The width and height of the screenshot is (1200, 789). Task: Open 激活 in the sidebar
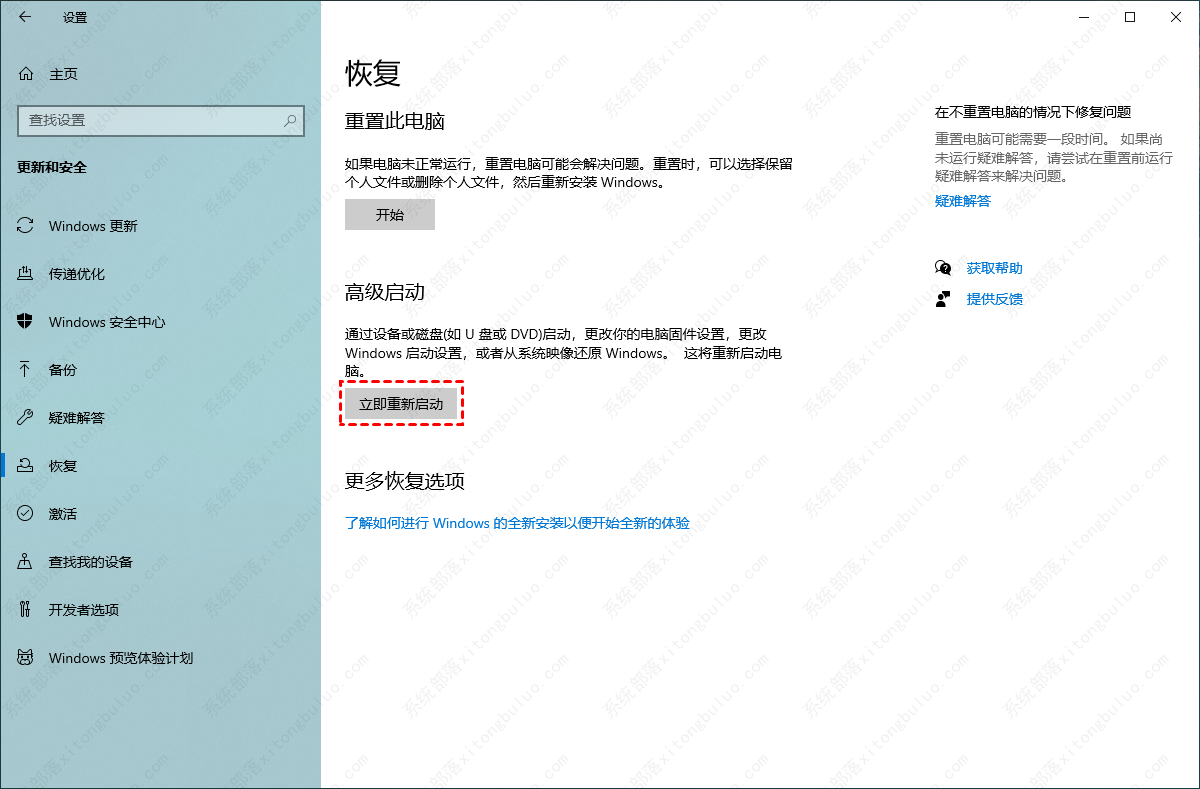tap(63, 514)
